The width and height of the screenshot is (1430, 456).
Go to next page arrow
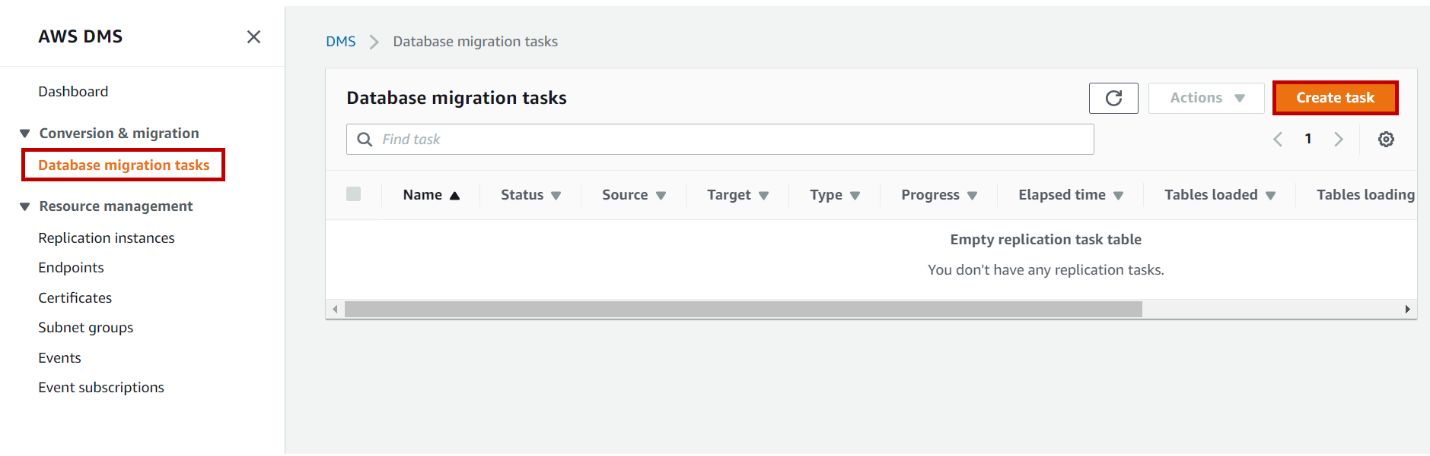[x=1338, y=140]
